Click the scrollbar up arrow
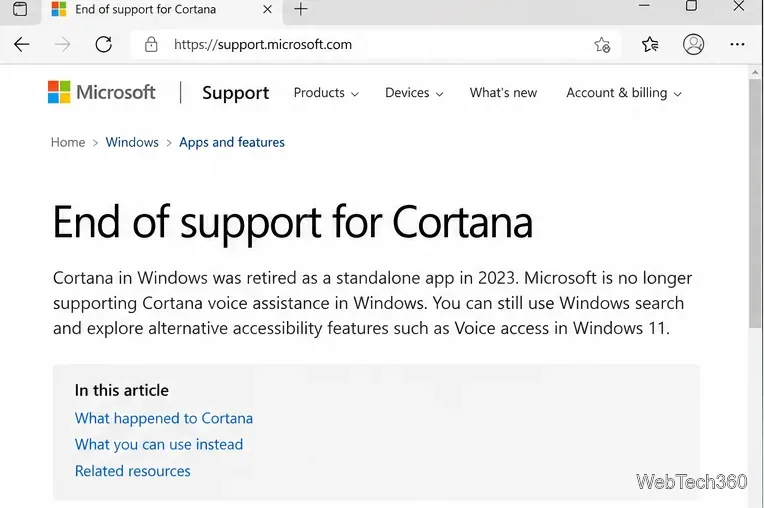The width and height of the screenshot is (764, 508). pos(755,72)
